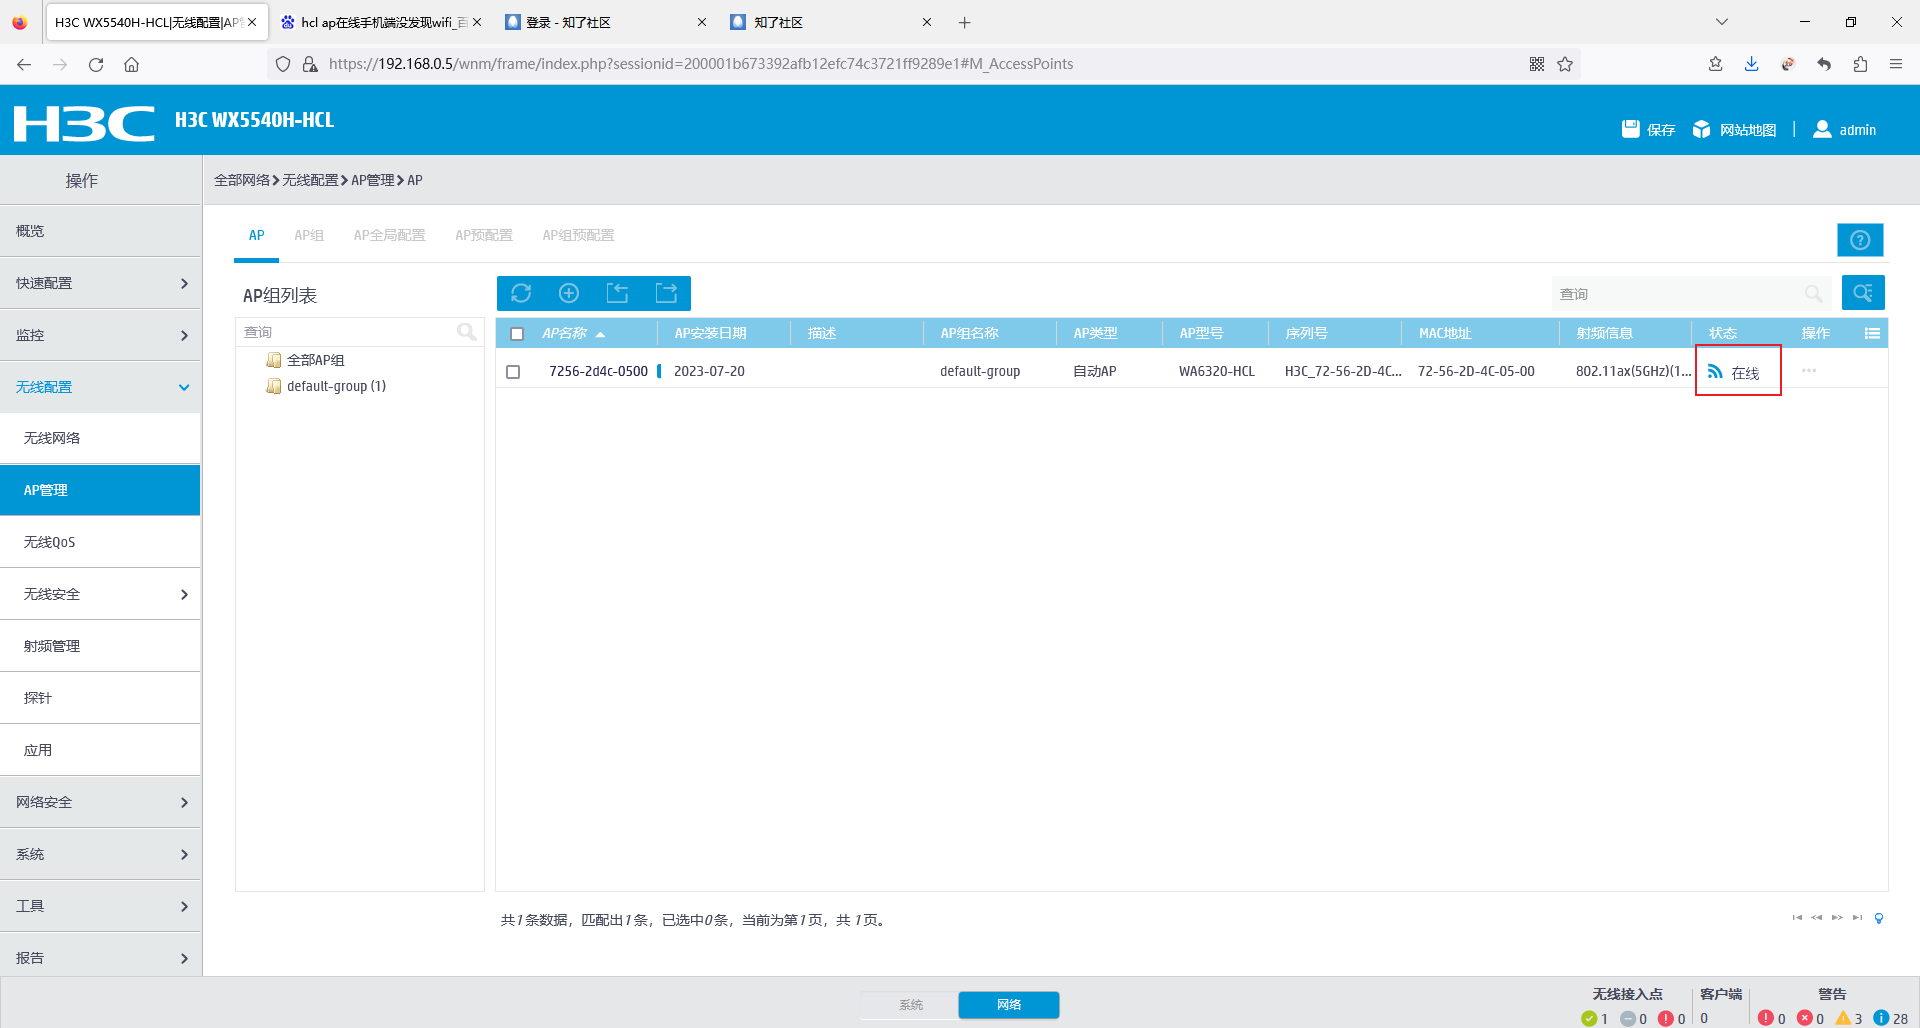The width and height of the screenshot is (1920, 1028).
Task: Open the 概览 overview page
Action: (x=100, y=231)
